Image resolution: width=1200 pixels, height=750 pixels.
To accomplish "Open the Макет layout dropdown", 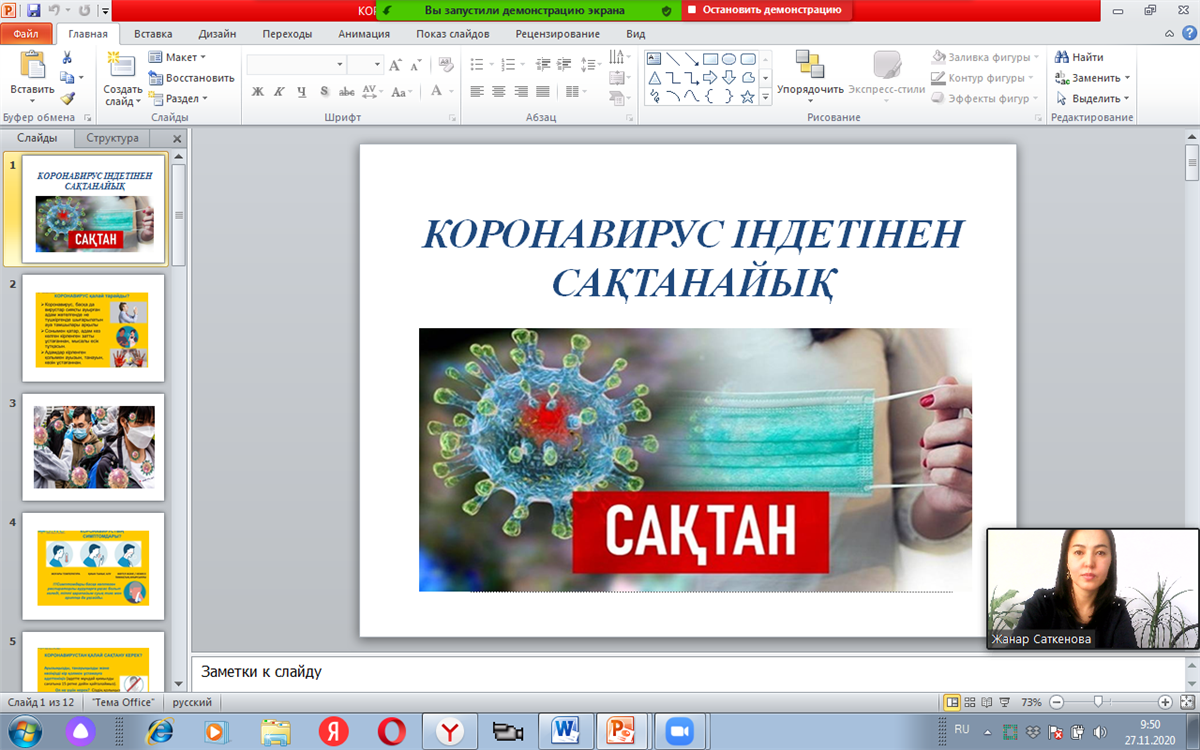I will (x=178, y=58).
